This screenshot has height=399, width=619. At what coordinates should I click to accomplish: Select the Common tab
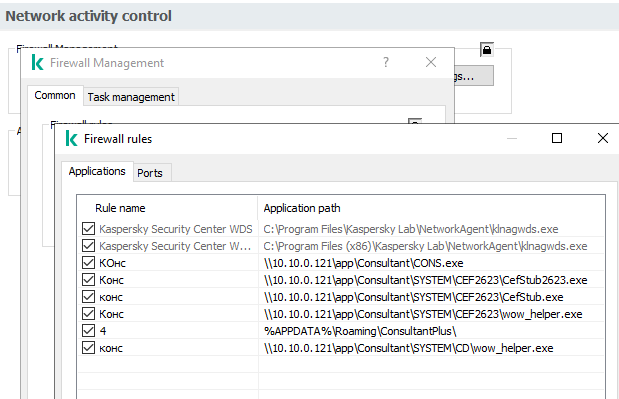[55, 96]
